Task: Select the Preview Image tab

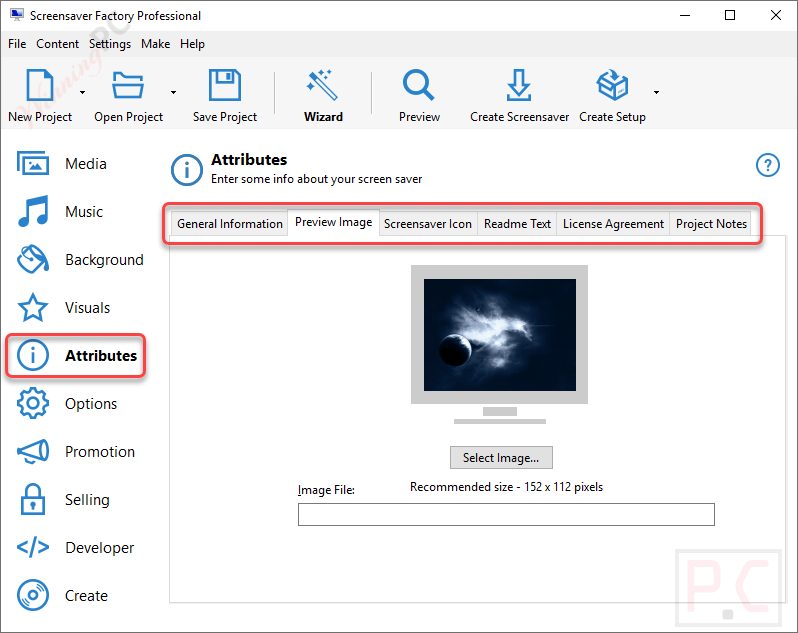Action: (333, 222)
